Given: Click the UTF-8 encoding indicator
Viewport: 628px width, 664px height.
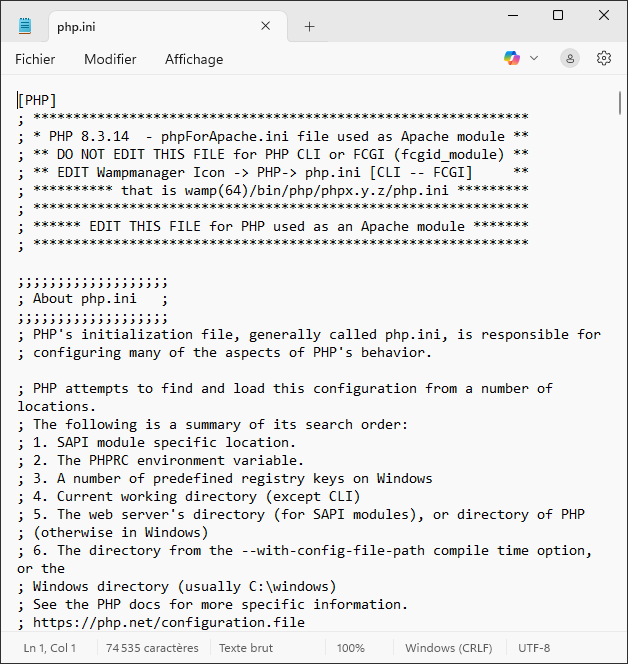Looking at the screenshot, I should 533,648.
